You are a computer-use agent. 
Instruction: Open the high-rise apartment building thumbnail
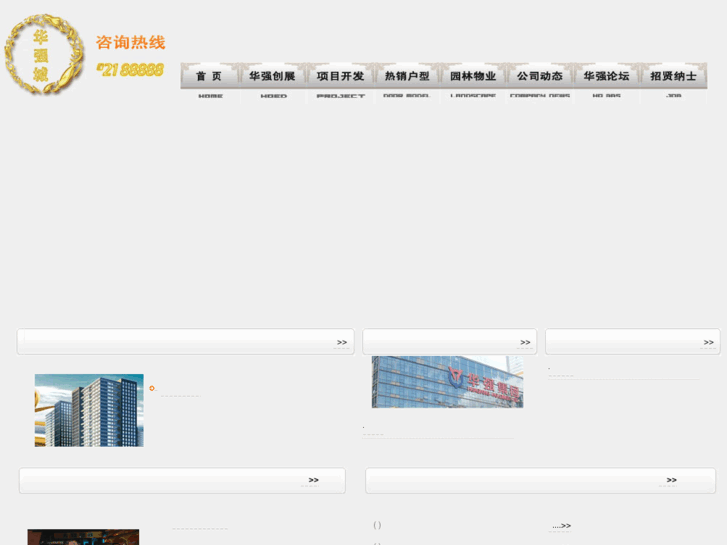89,410
